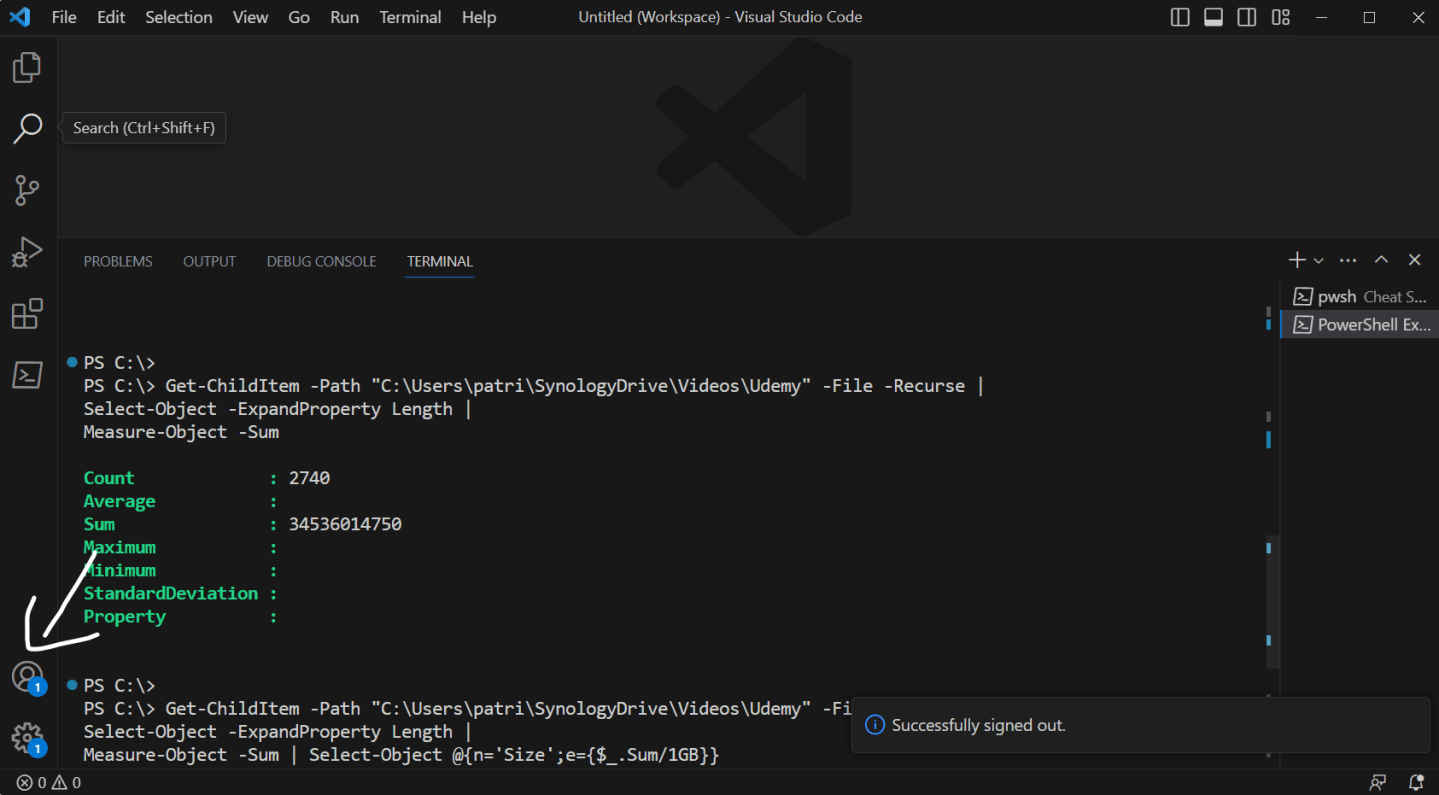The width and height of the screenshot is (1439, 795).
Task: Open the Source Control view
Action: click(26, 190)
